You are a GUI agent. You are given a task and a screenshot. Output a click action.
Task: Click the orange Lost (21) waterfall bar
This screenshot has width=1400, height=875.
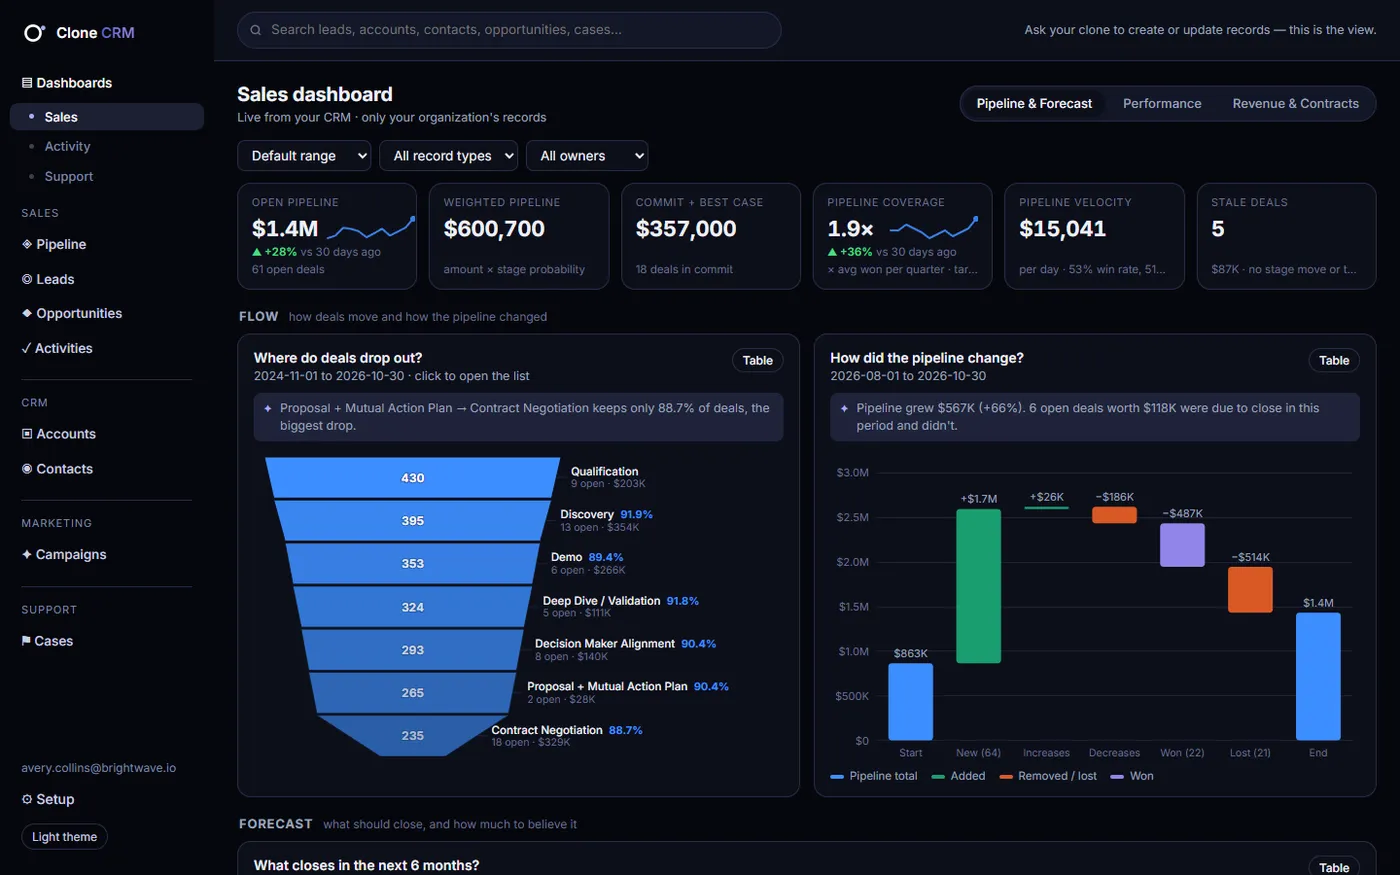tap(1250, 590)
